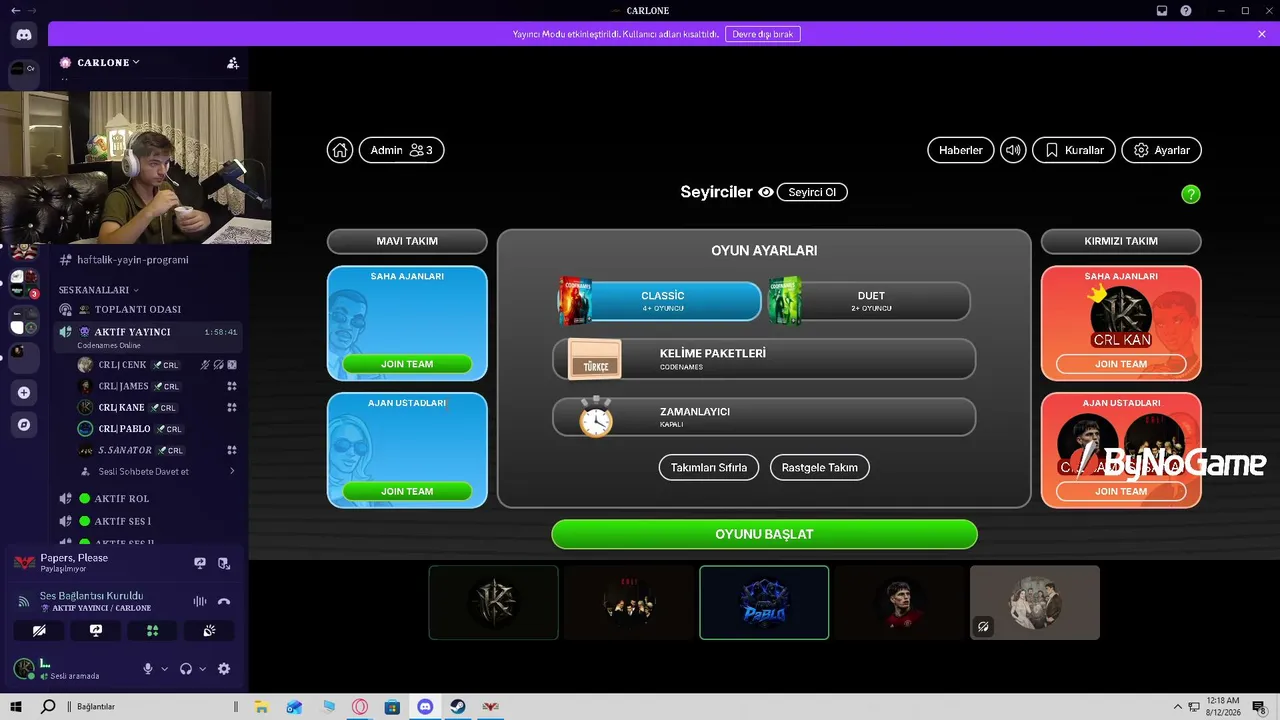Viewport: 1280px width, 720px height.
Task: Disconnect from the voice channel
Action: [x=224, y=601]
